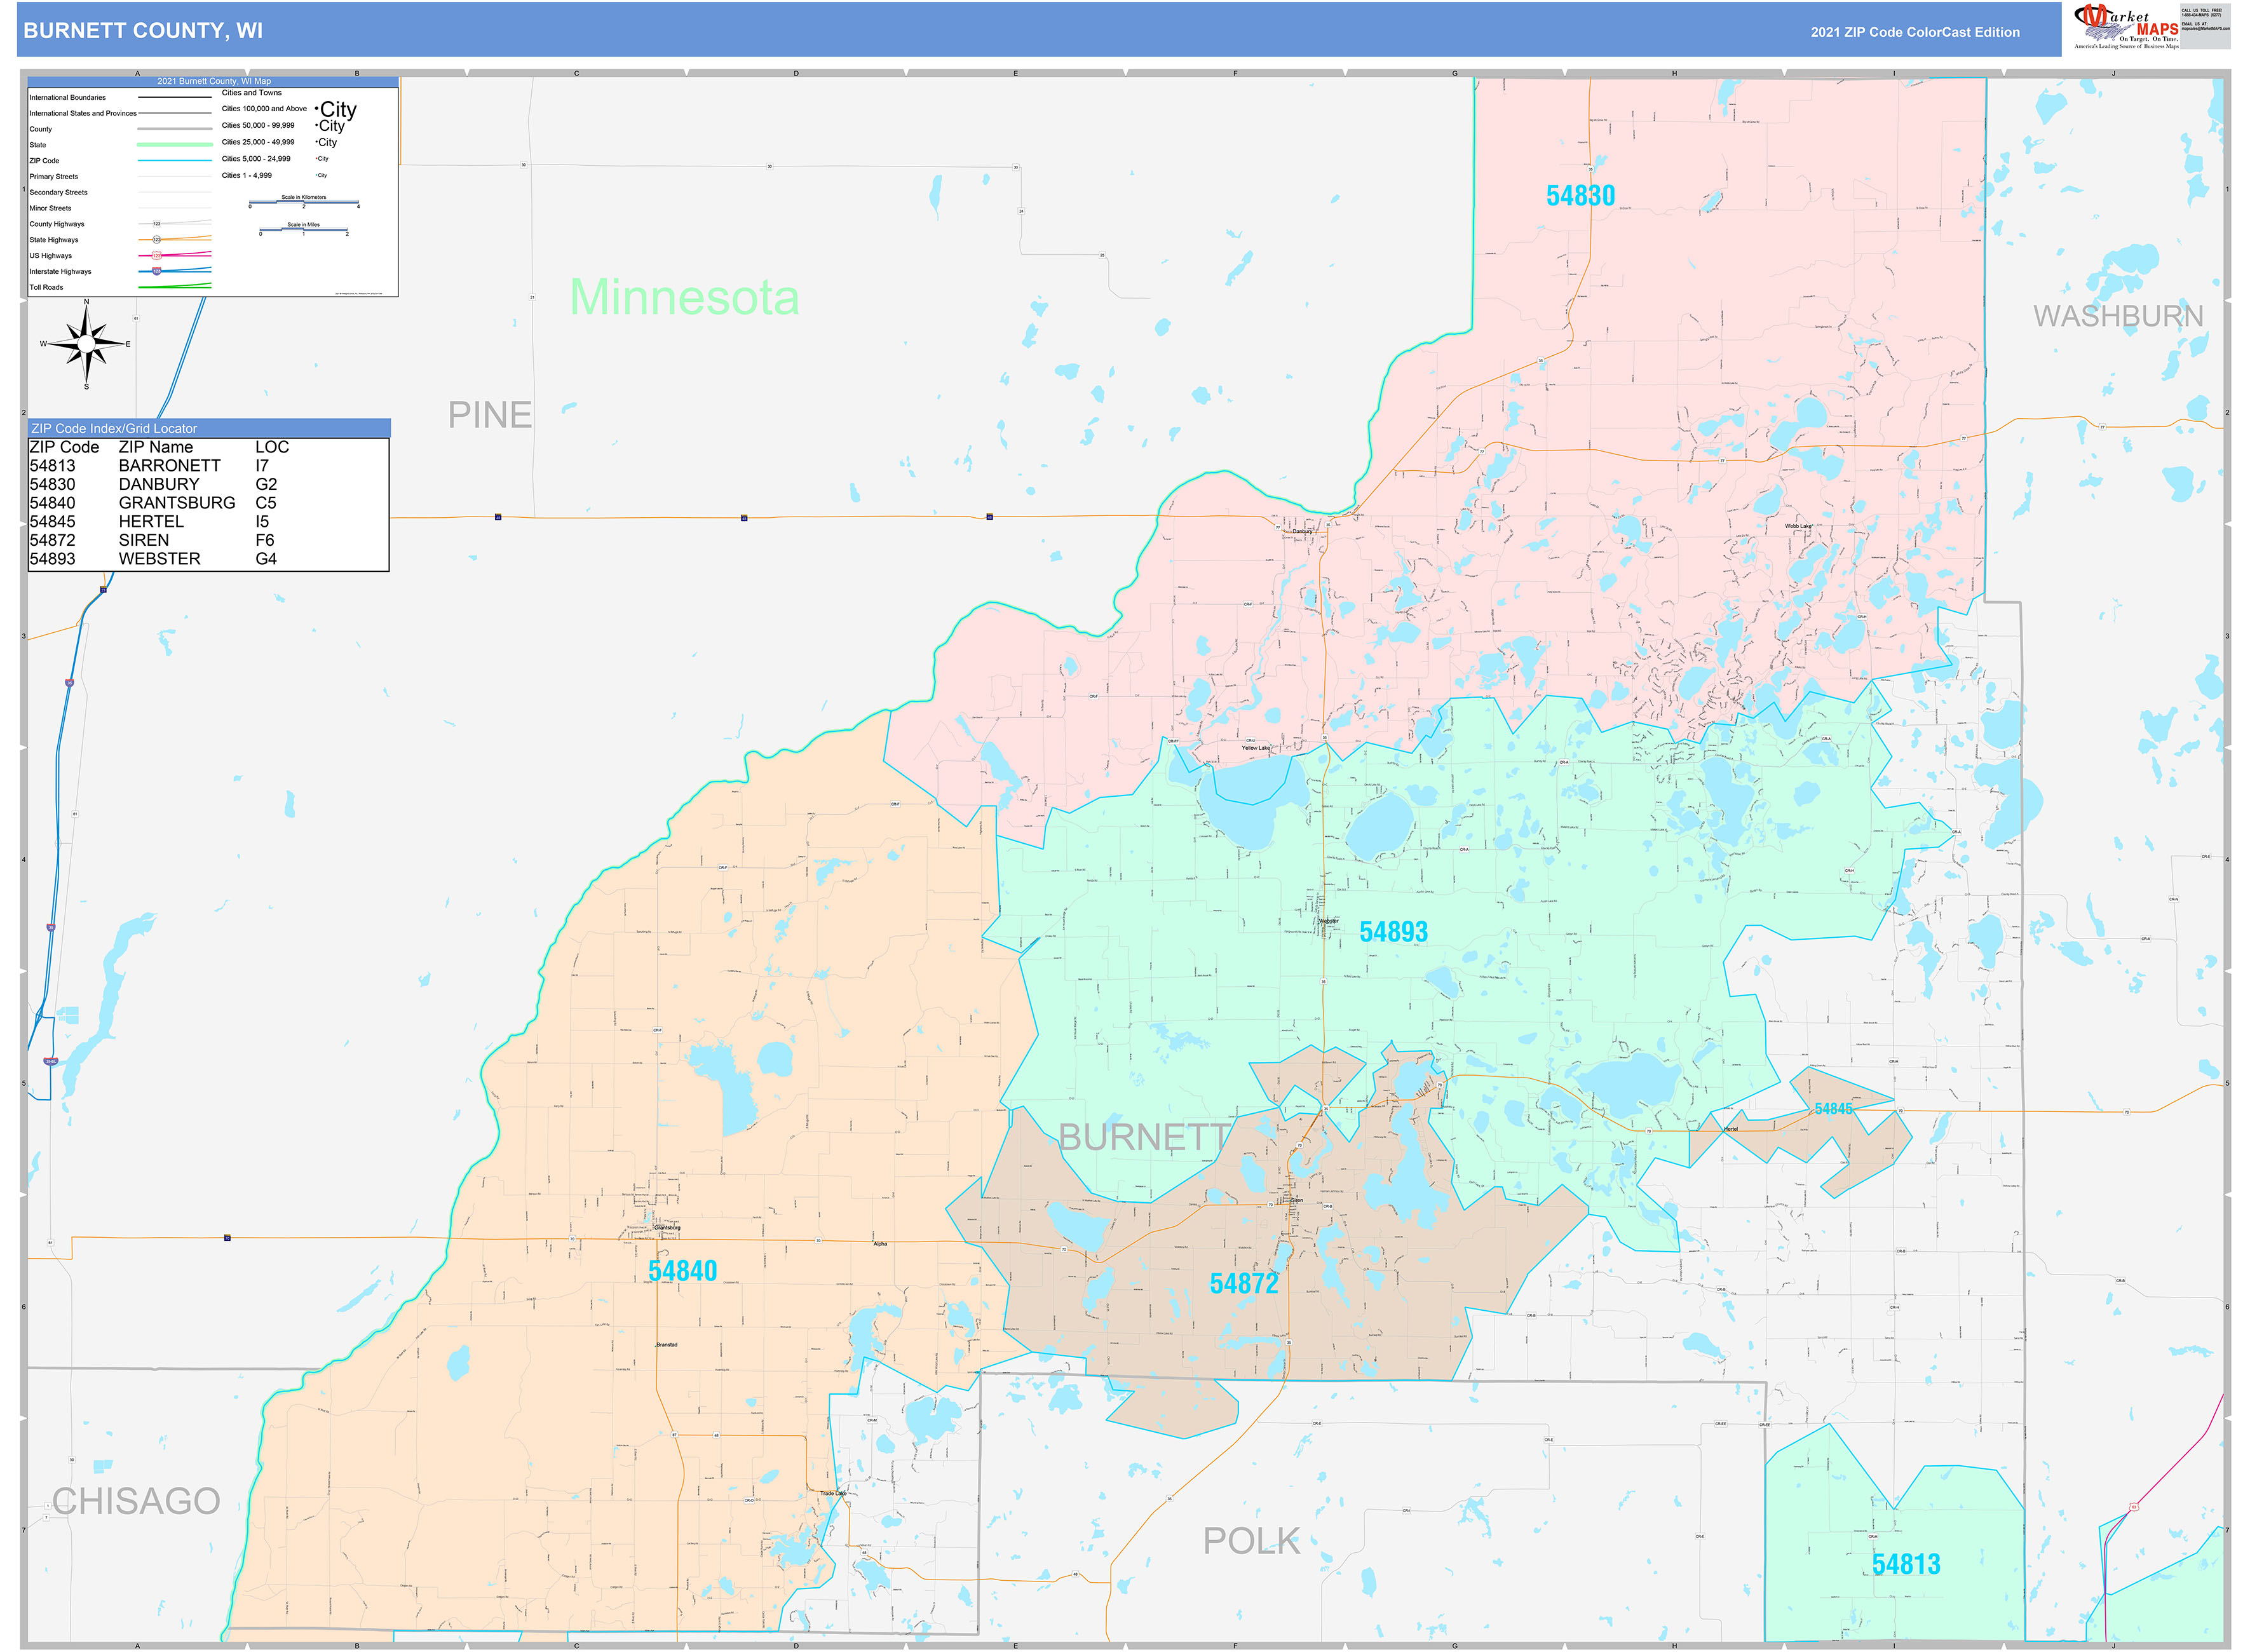Image resolution: width=2250 pixels, height=1652 pixels.
Task: Click the ZIP Code cyan line sample in legend
Action: [x=175, y=160]
